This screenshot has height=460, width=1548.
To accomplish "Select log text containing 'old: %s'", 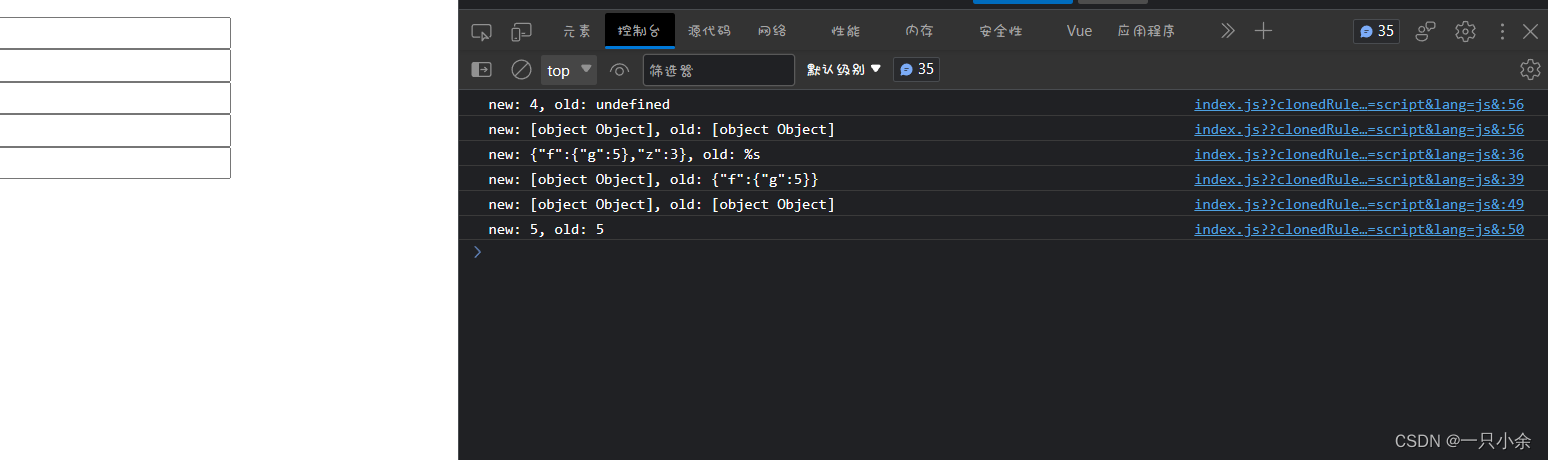I will 624,154.
